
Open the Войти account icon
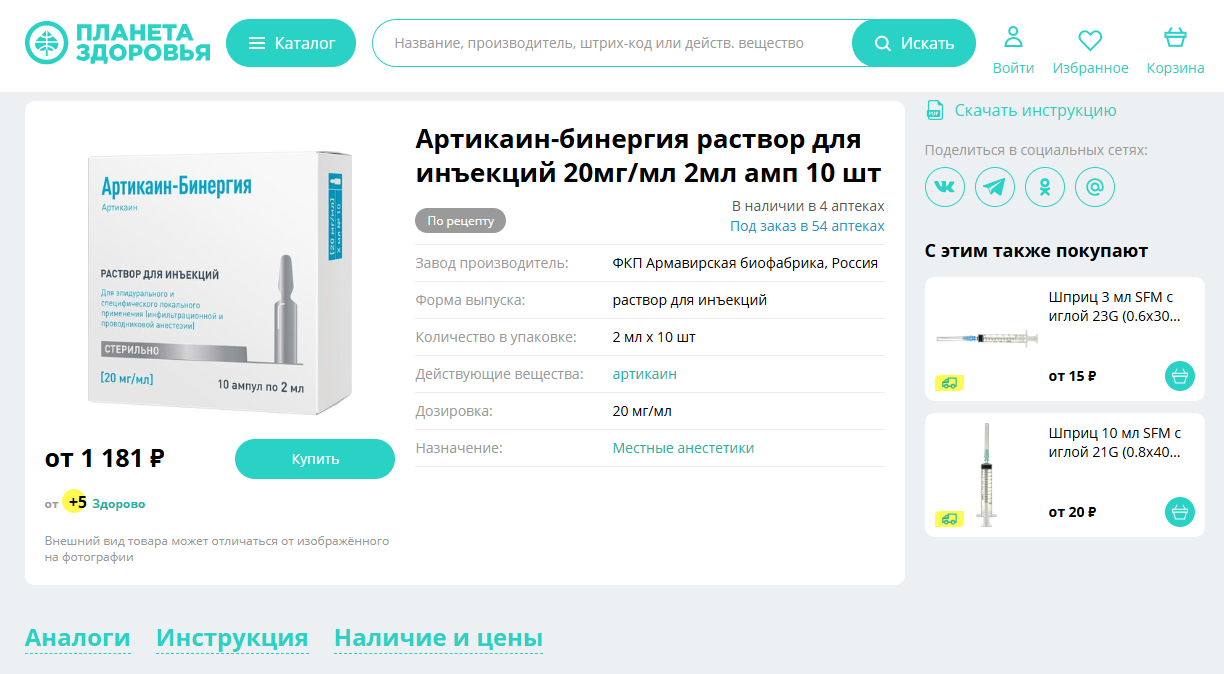coord(1013,50)
